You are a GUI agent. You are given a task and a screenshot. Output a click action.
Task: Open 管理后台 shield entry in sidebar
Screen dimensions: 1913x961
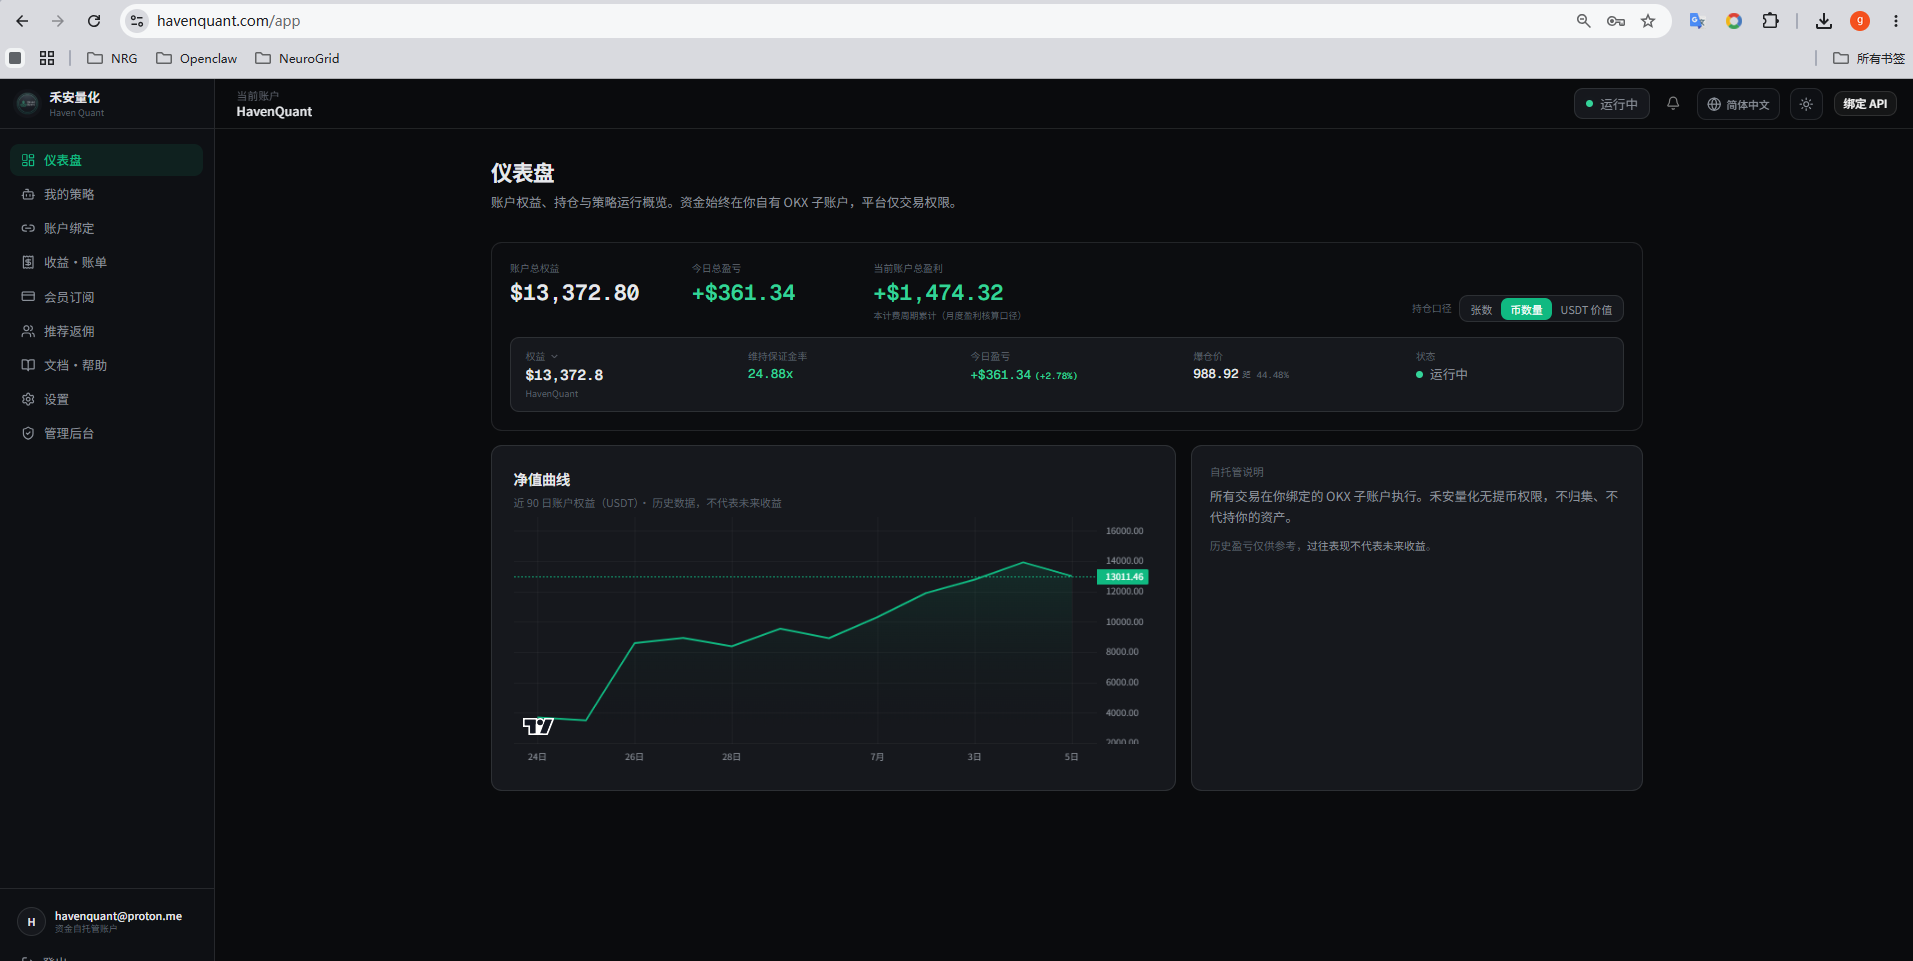106,433
